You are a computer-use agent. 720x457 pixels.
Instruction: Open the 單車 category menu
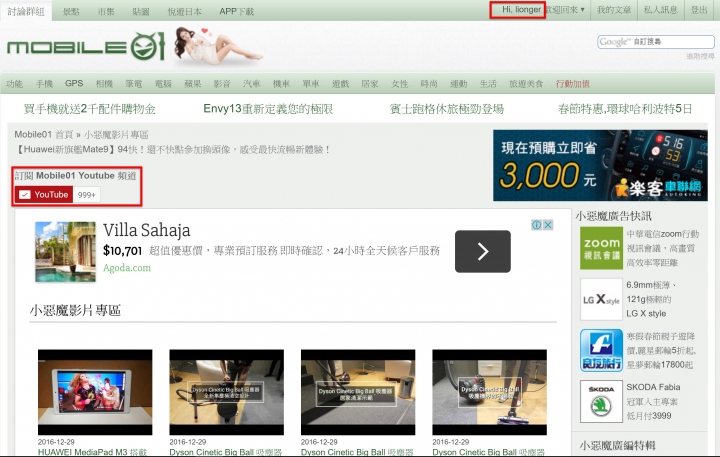pyautogui.click(x=311, y=84)
